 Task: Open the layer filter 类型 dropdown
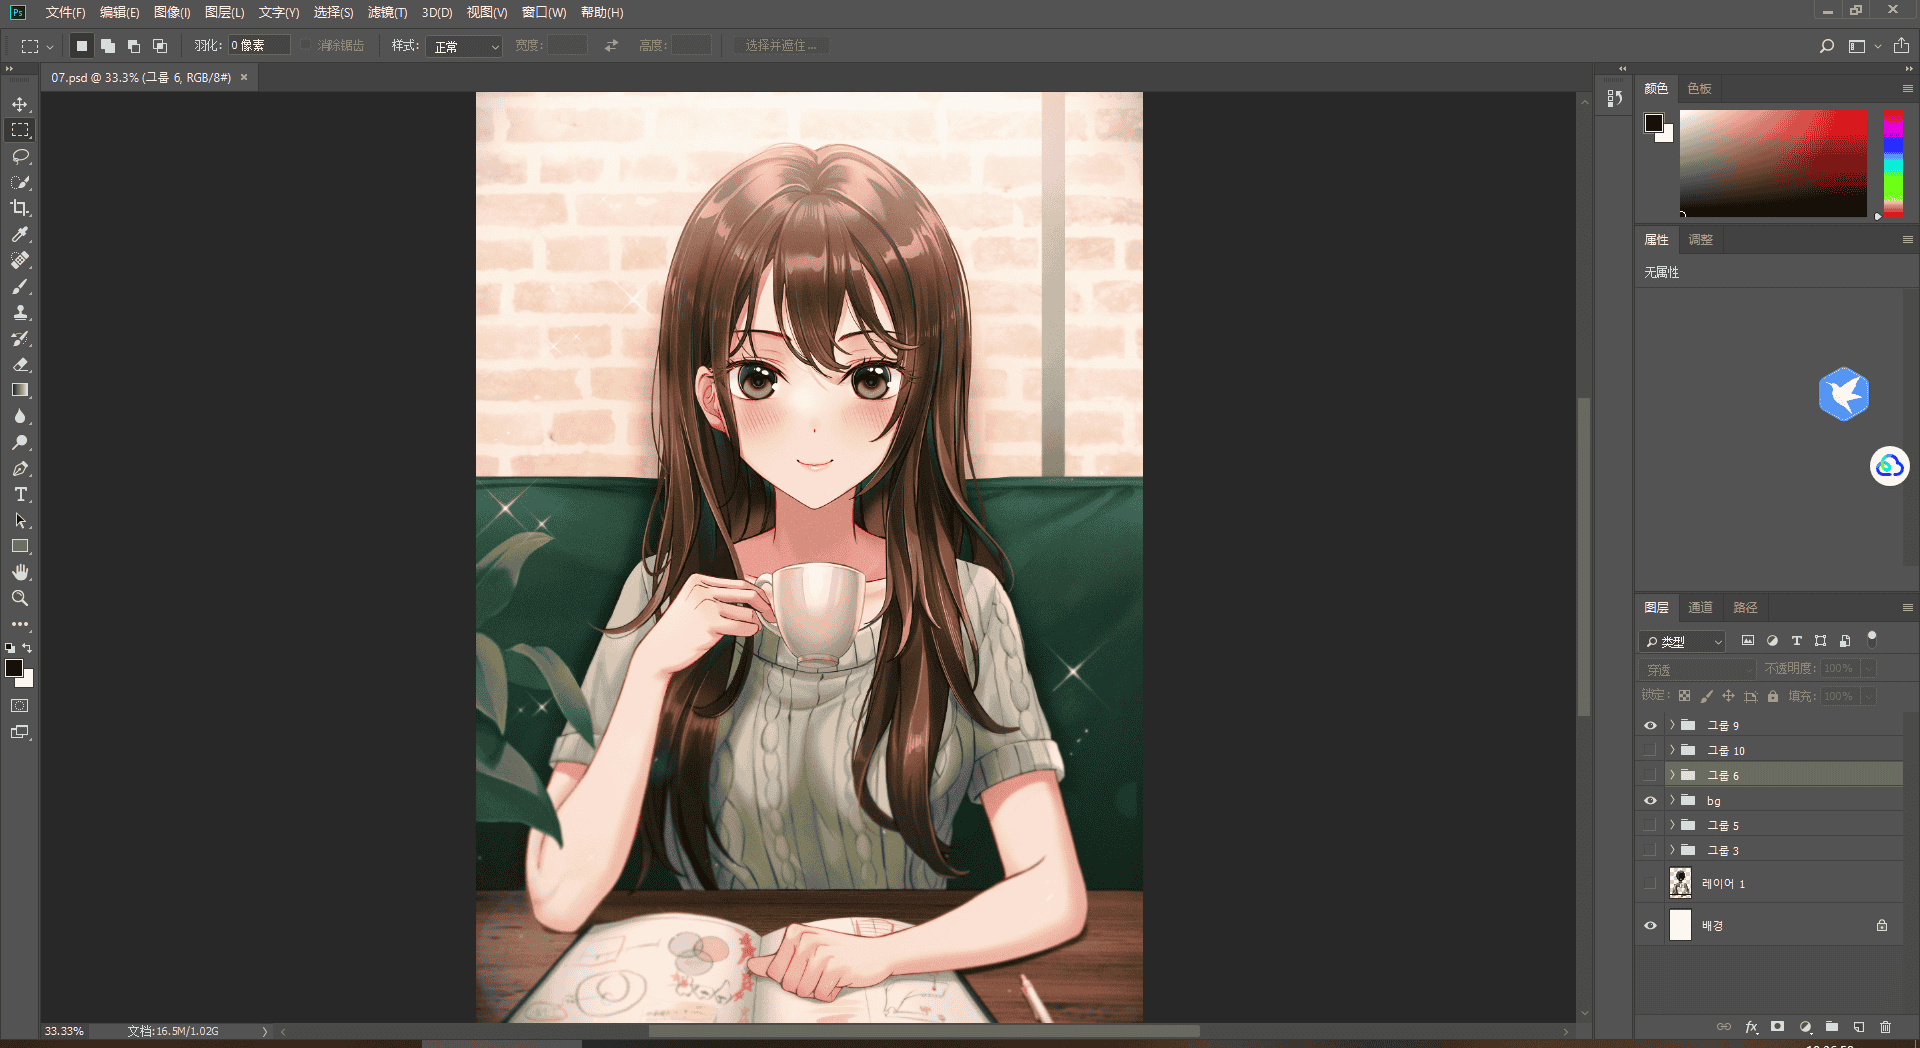pyautogui.click(x=1683, y=641)
